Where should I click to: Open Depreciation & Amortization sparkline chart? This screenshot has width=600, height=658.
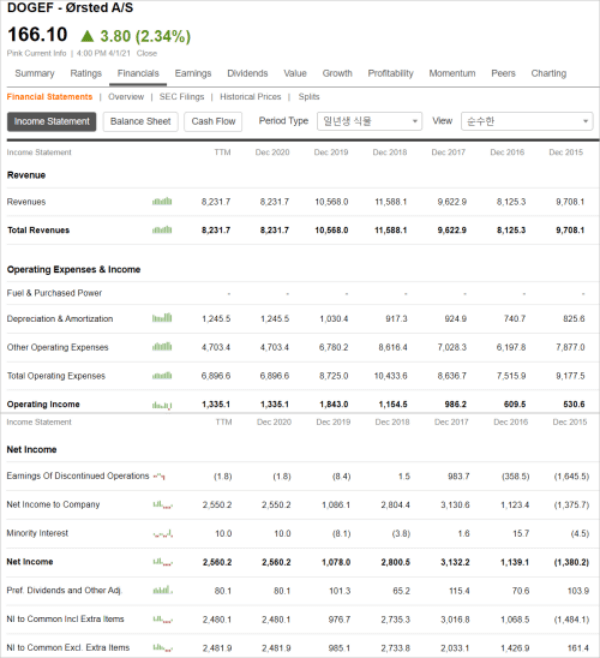click(x=162, y=318)
